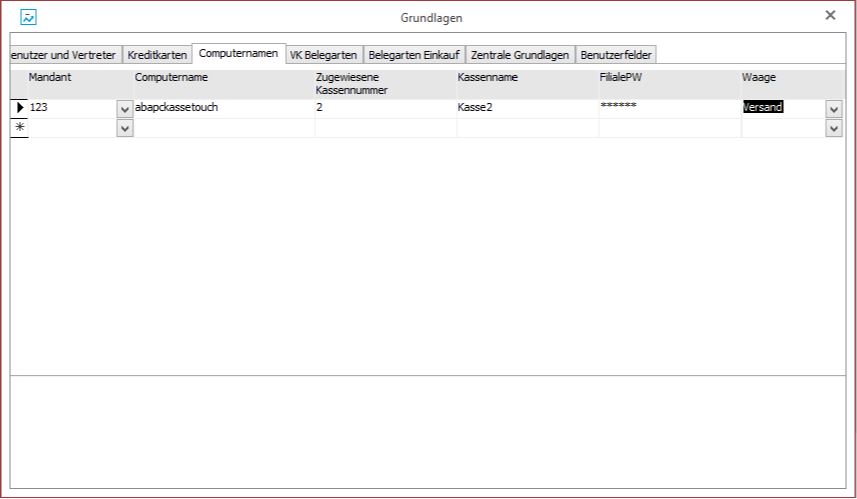857x499 pixels.
Task: Close the Grundlagen window
Action: coord(830,16)
